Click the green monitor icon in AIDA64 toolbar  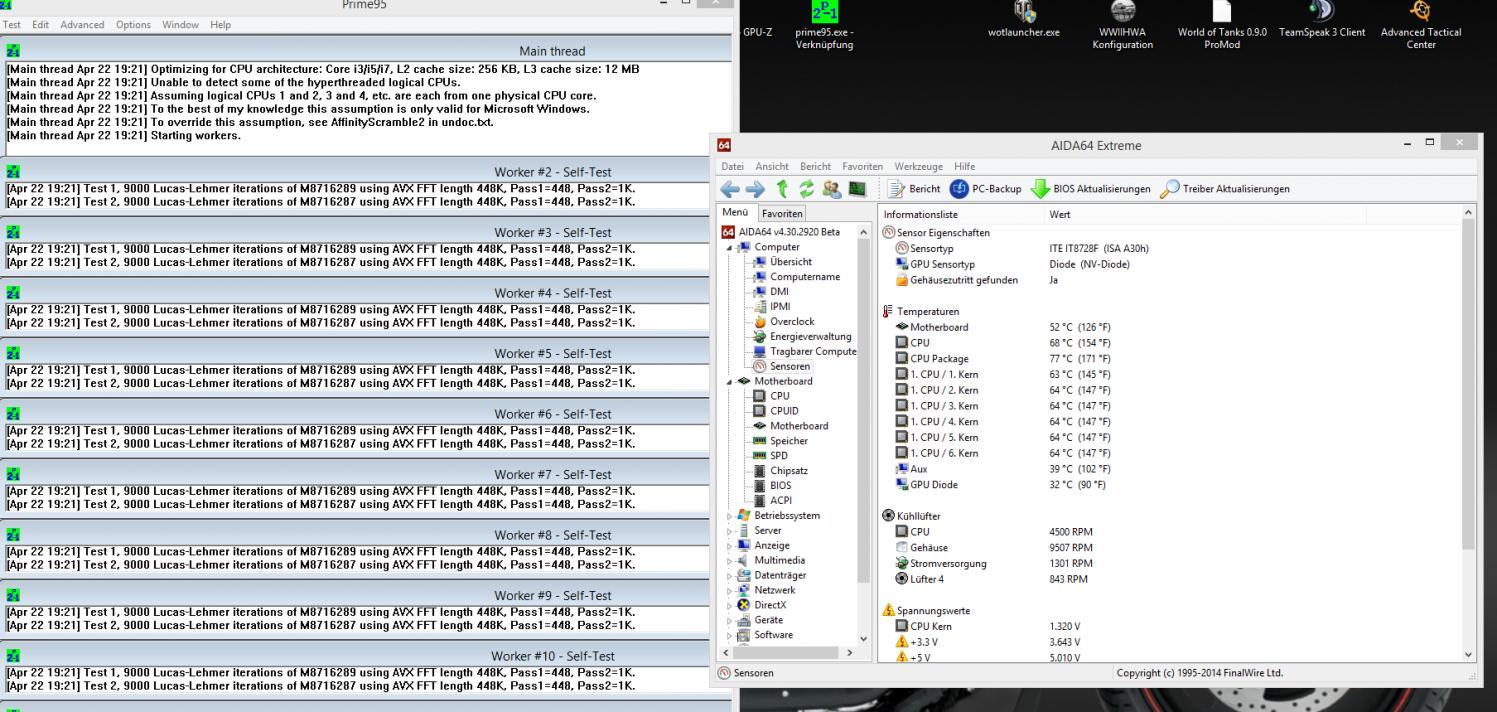pyautogui.click(x=857, y=189)
